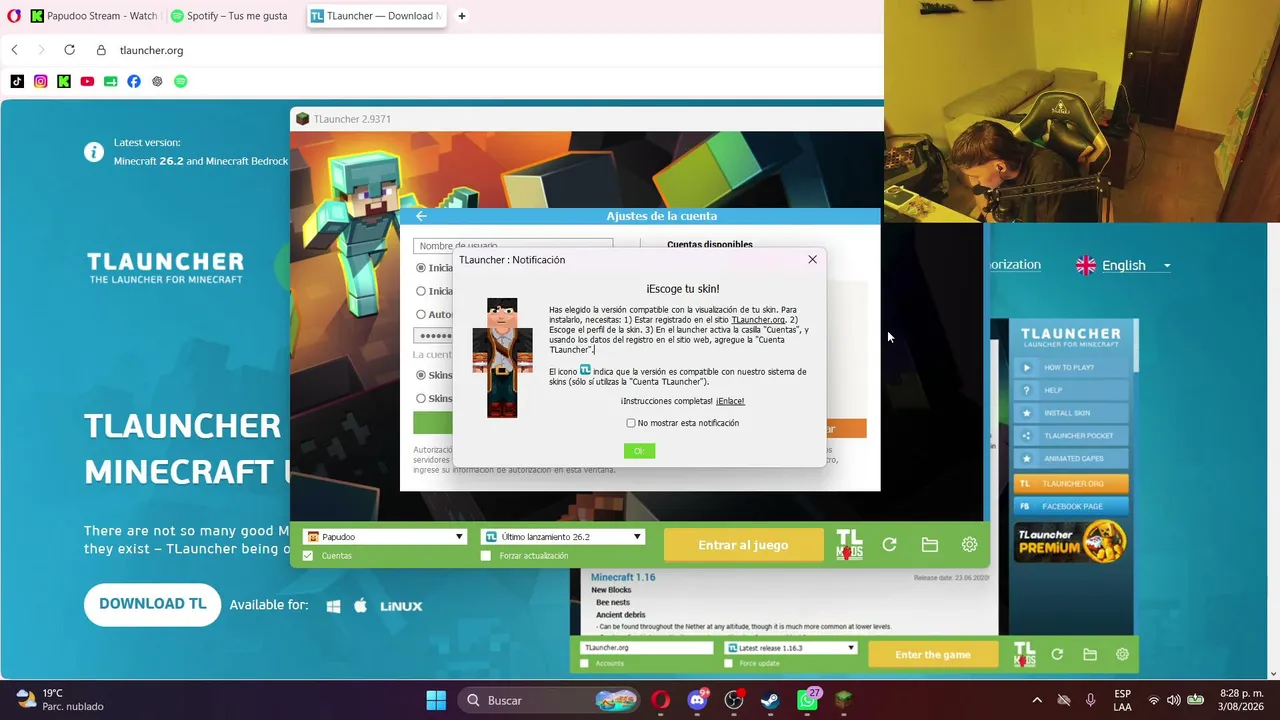Open the Kick bookmark in the bookmarks bar
The height and width of the screenshot is (720, 1280).
64,81
